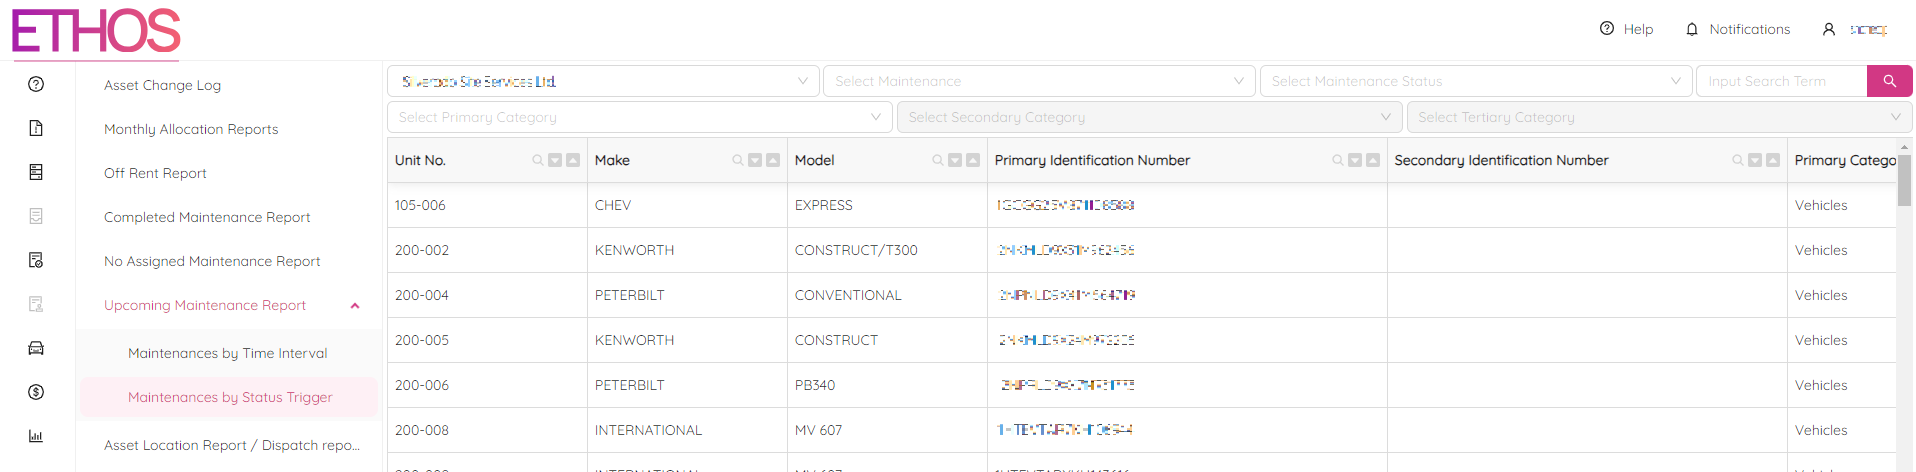The image size is (1916, 472).
Task: Open Notifications in the header
Action: point(1738,29)
